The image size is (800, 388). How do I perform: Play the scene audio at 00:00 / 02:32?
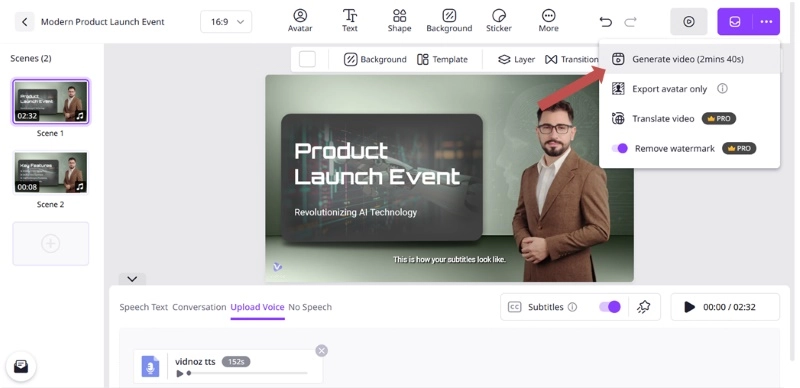(689, 307)
